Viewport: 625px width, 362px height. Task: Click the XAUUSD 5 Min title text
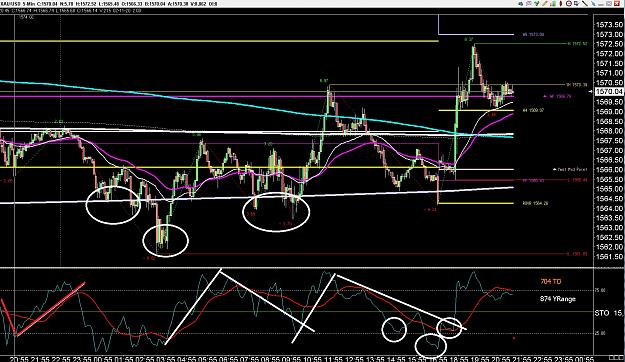point(17,4)
